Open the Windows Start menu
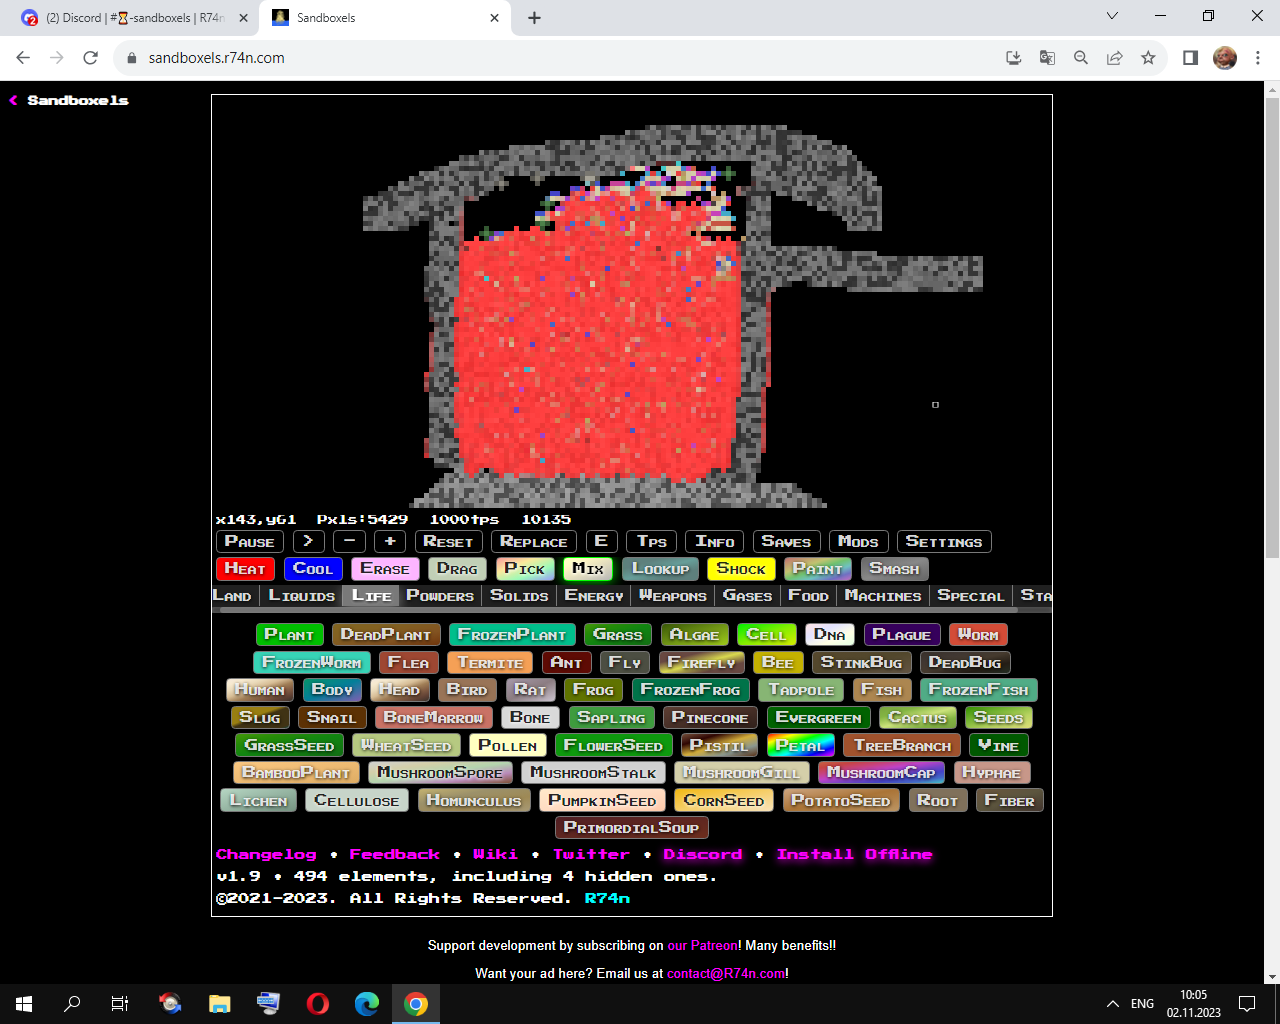This screenshot has height=1024, width=1280. pyautogui.click(x=24, y=1004)
